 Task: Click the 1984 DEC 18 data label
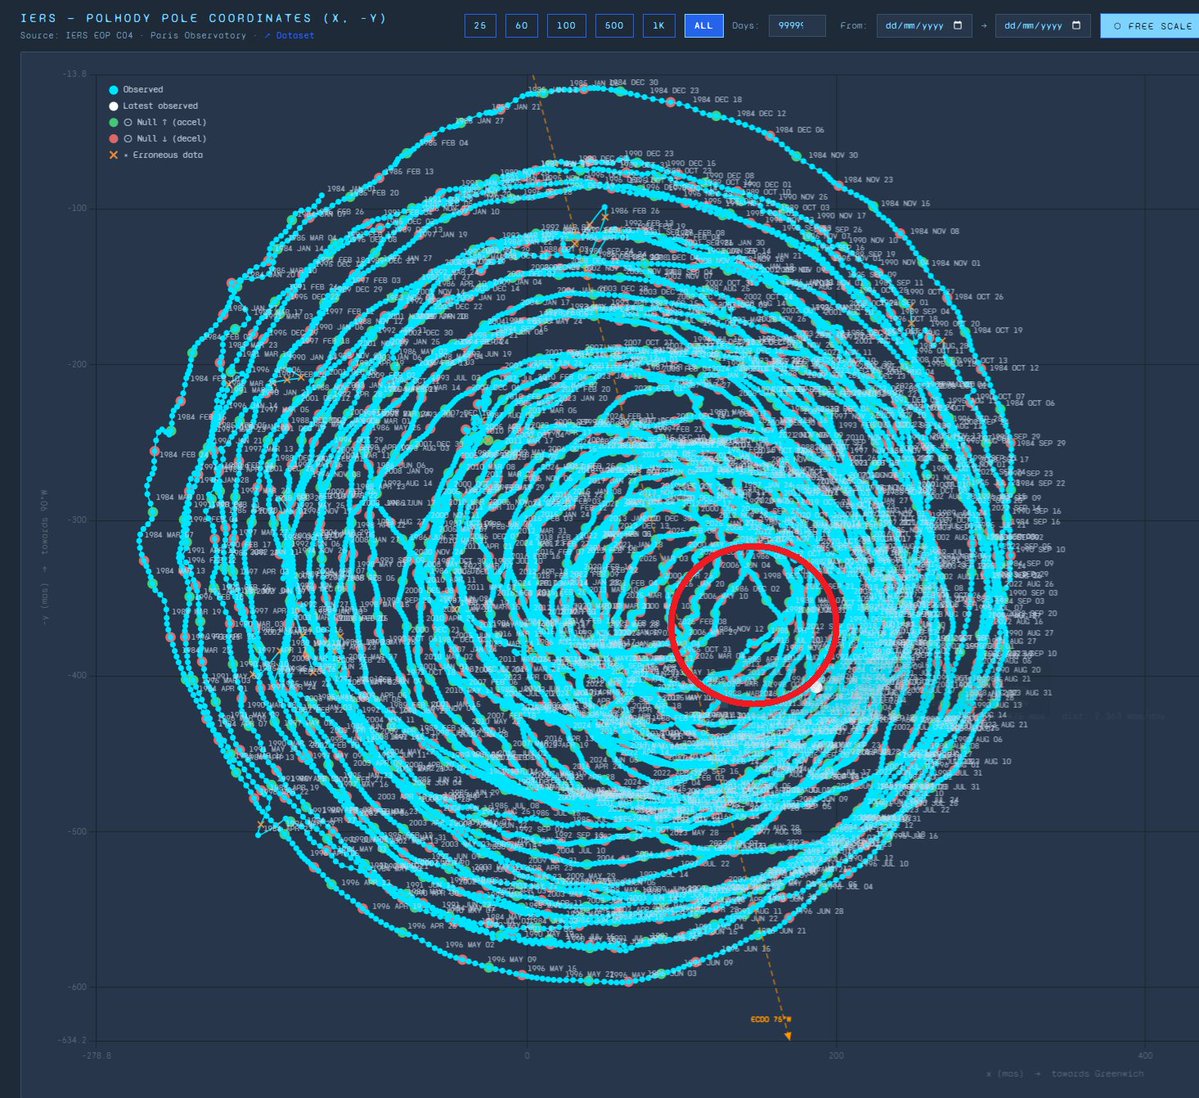coord(717,99)
